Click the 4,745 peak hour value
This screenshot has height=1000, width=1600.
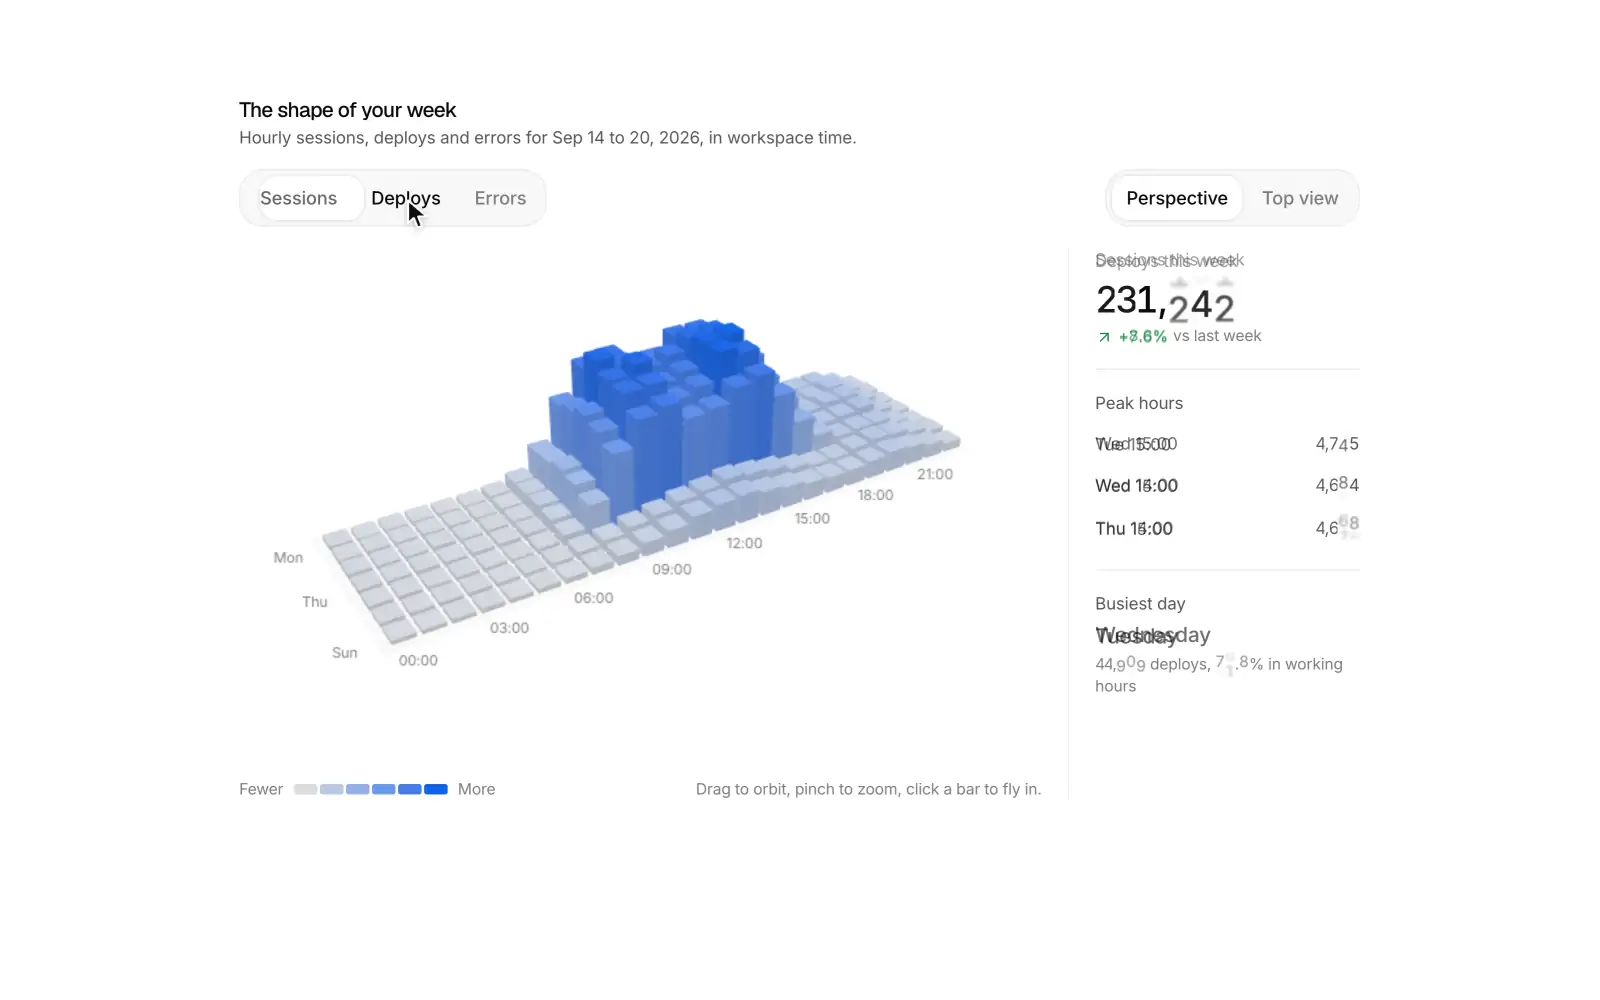pyautogui.click(x=1337, y=444)
